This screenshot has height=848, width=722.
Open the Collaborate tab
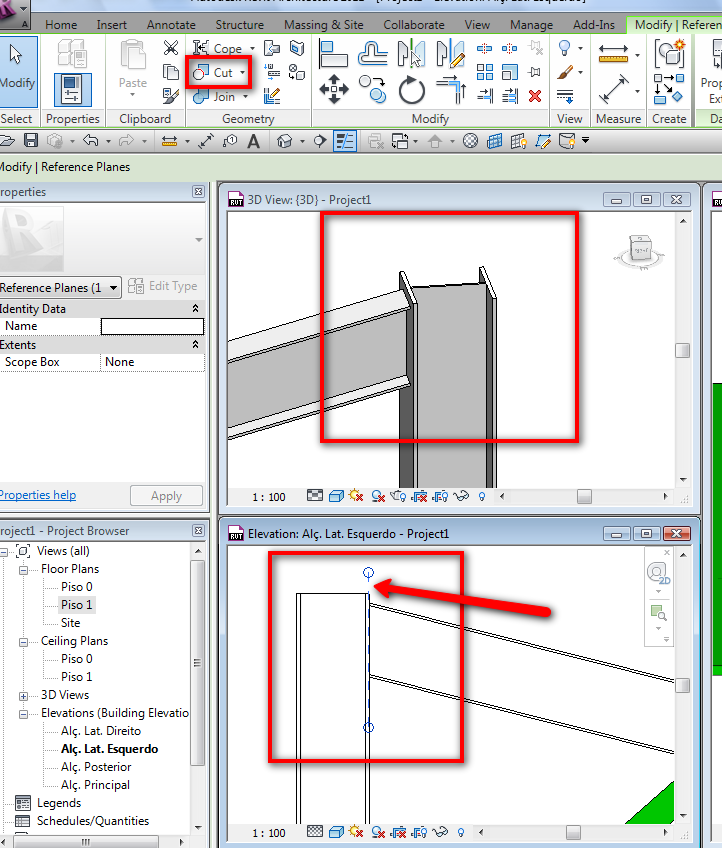click(x=414, y=25)
